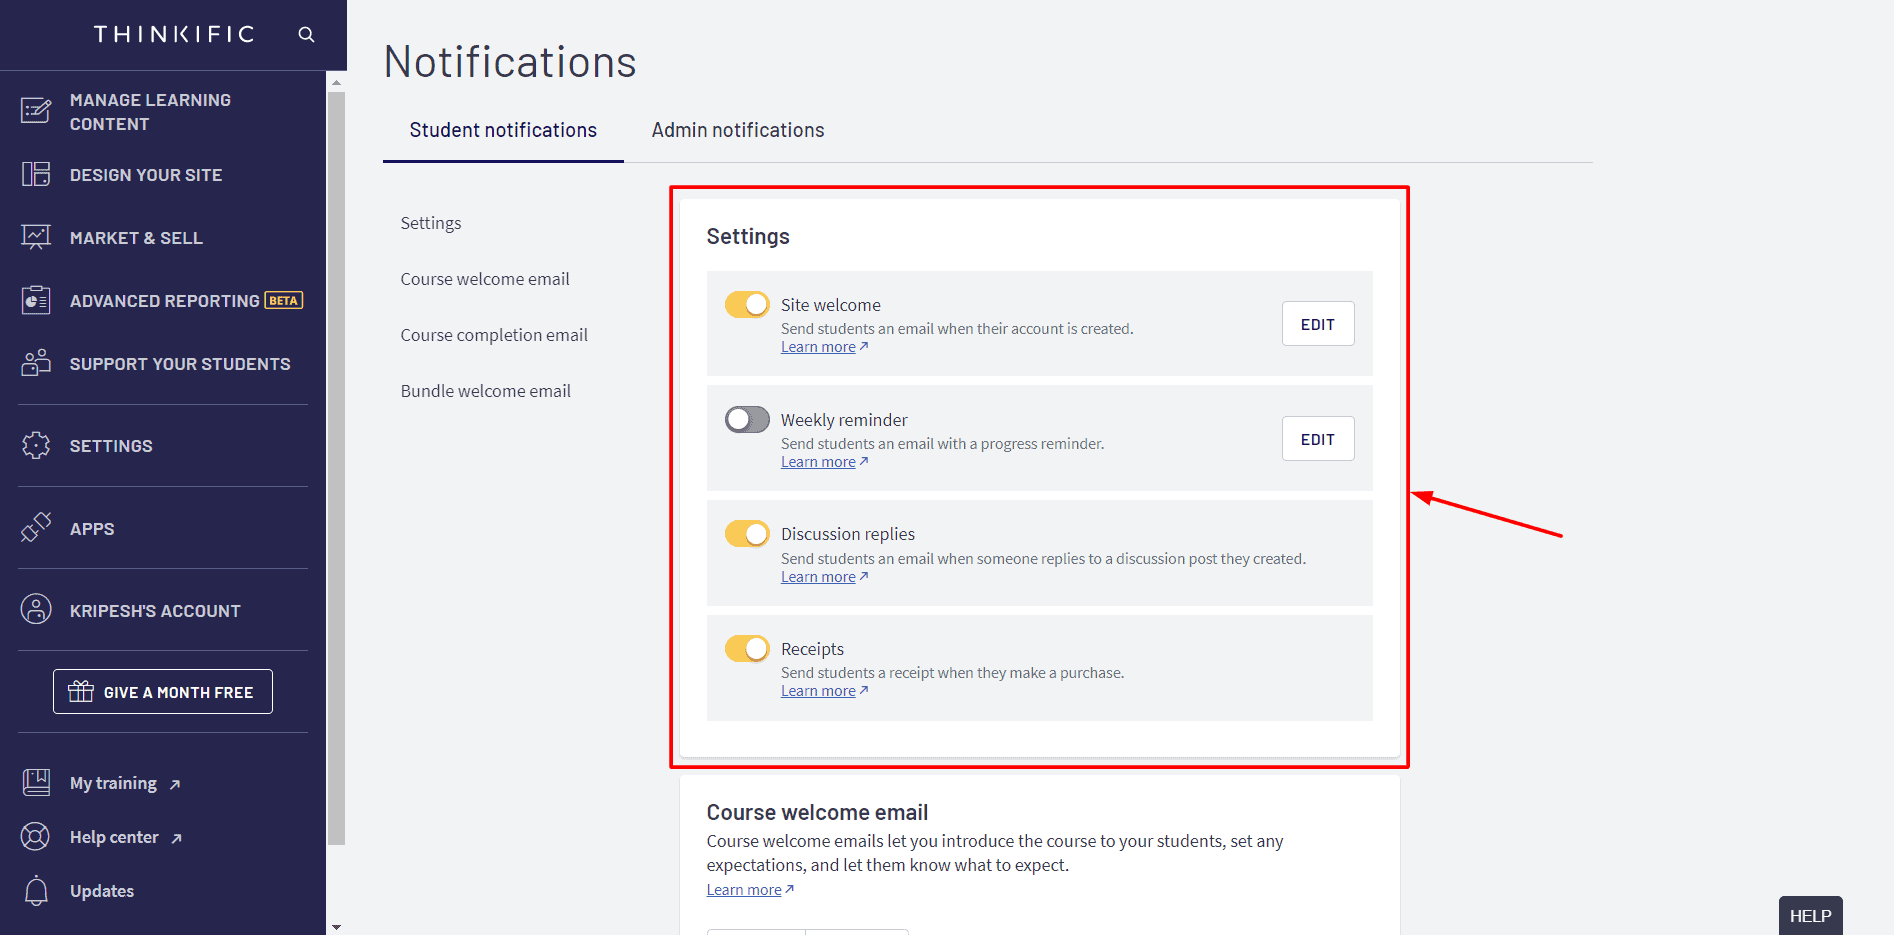
Task: Click the sidebar vertical scrollbar thumb
Action: tap(336, 468)
